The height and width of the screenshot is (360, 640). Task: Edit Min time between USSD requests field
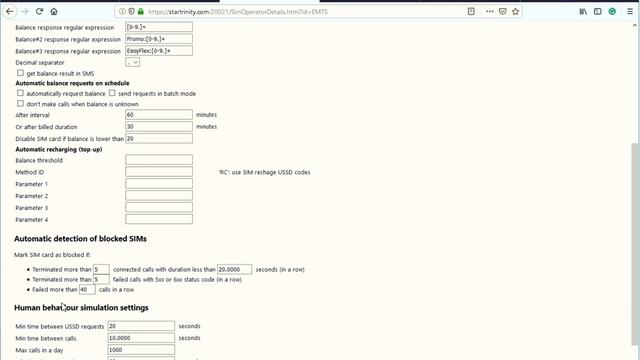point(141,326)
